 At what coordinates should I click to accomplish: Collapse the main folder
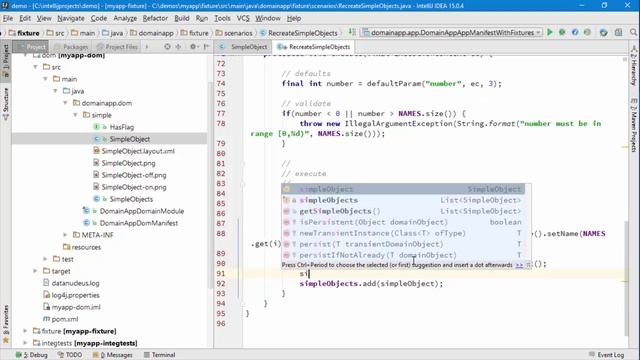tap(45, 79)
